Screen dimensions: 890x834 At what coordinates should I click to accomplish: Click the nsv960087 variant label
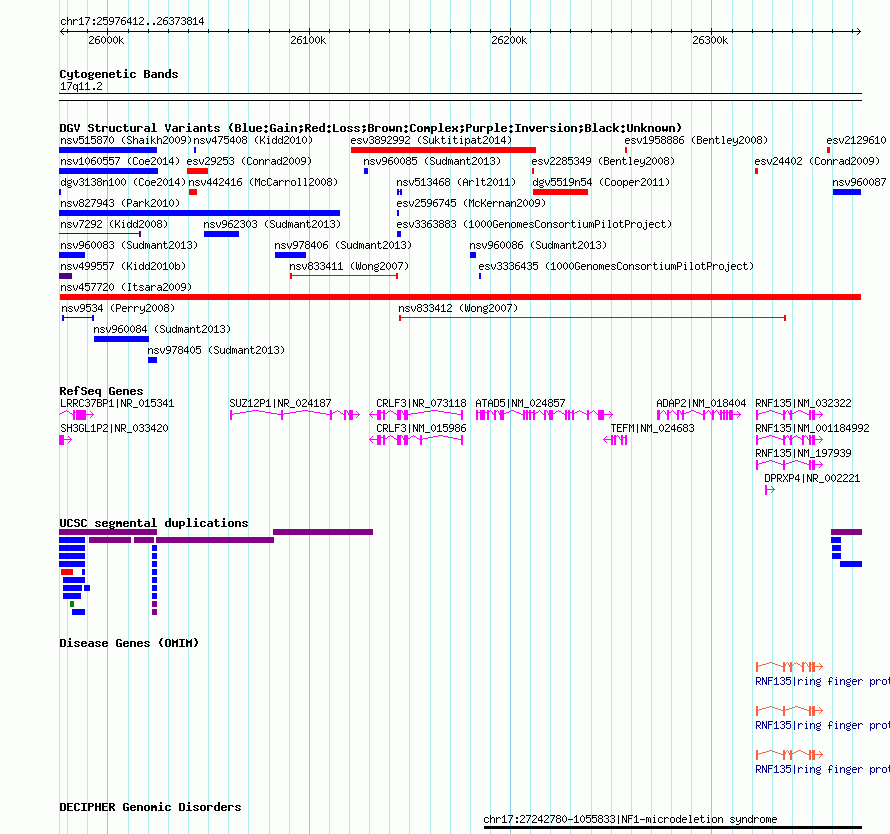click(859, 182)
